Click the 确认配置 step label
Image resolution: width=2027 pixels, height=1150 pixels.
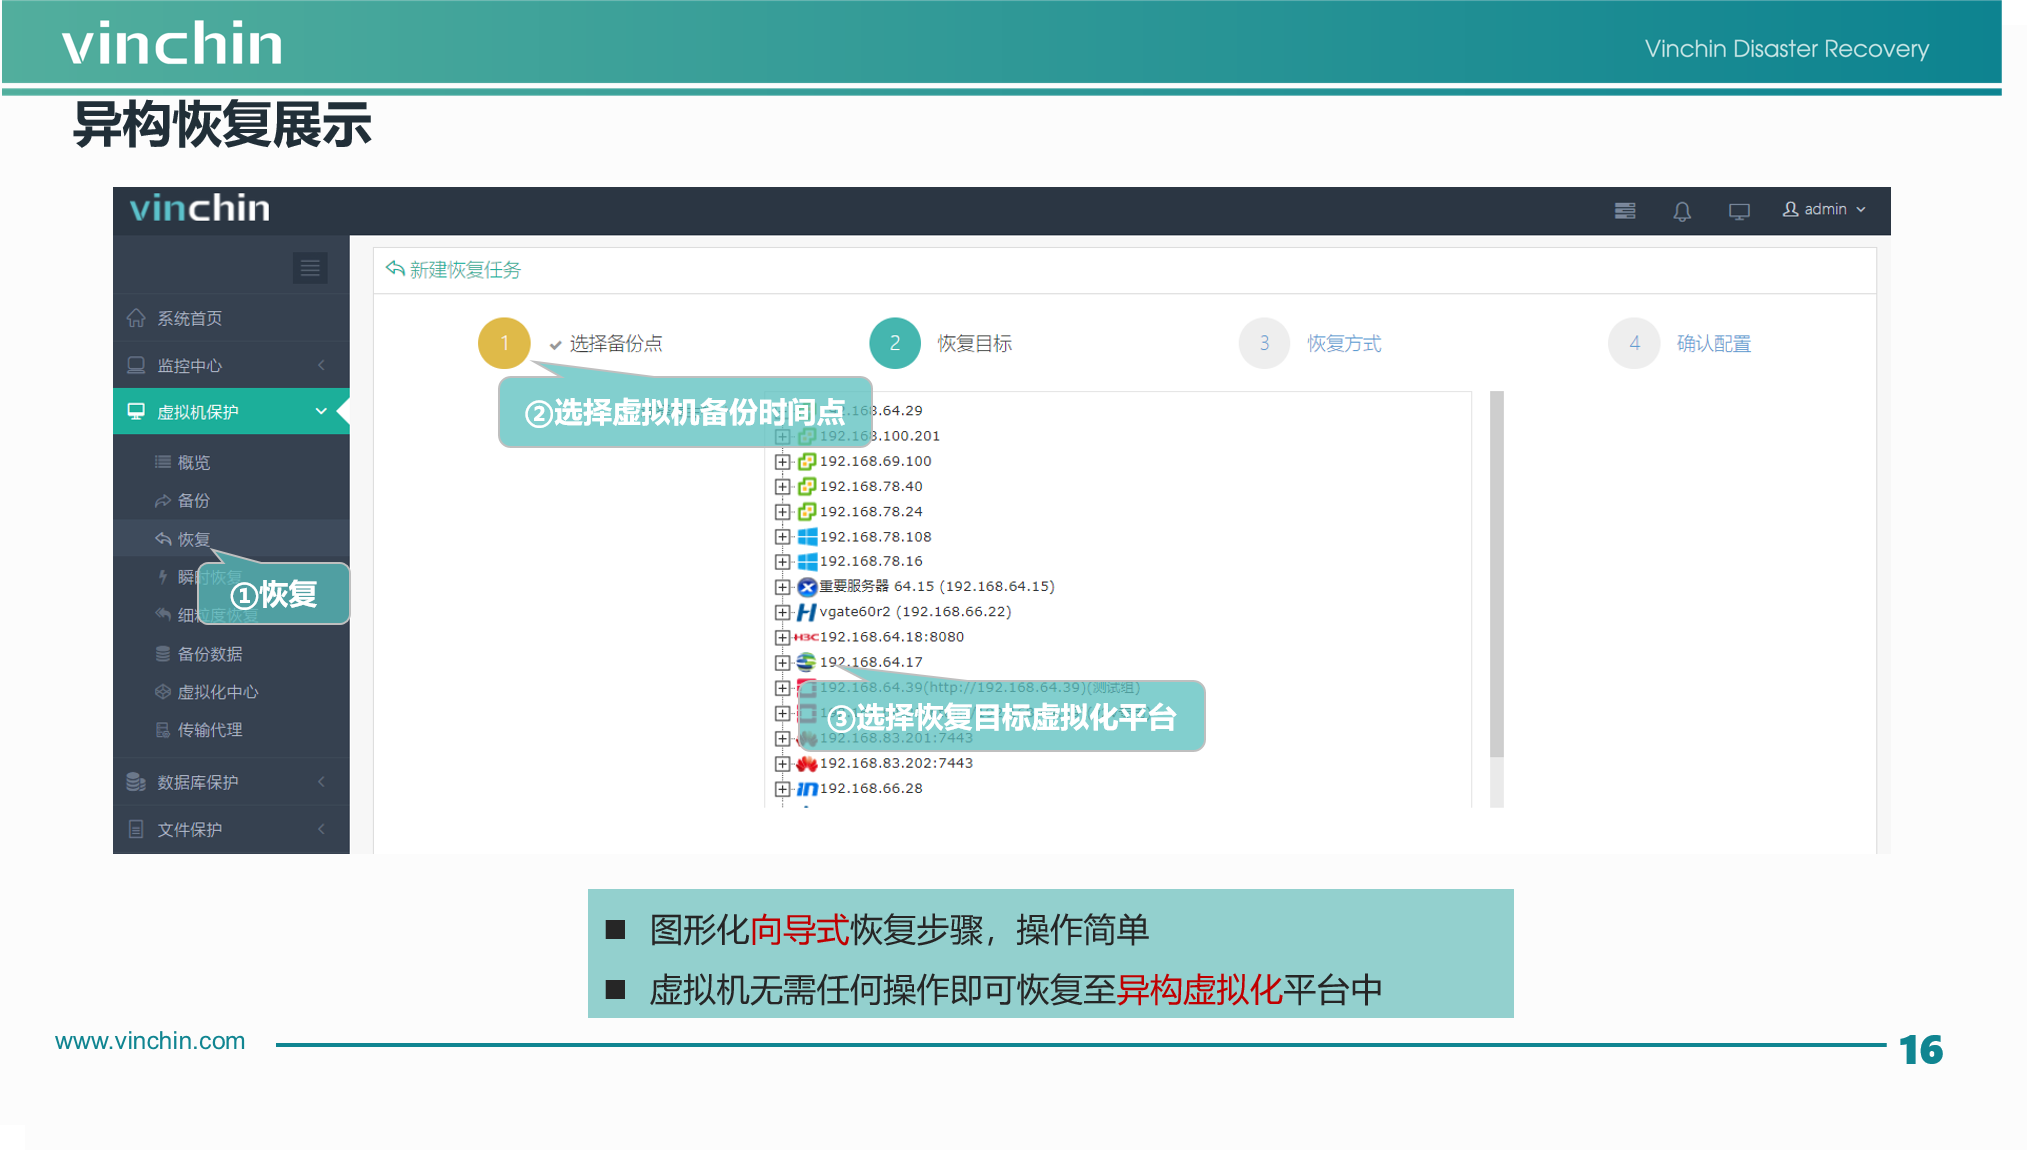(1714, 343)
